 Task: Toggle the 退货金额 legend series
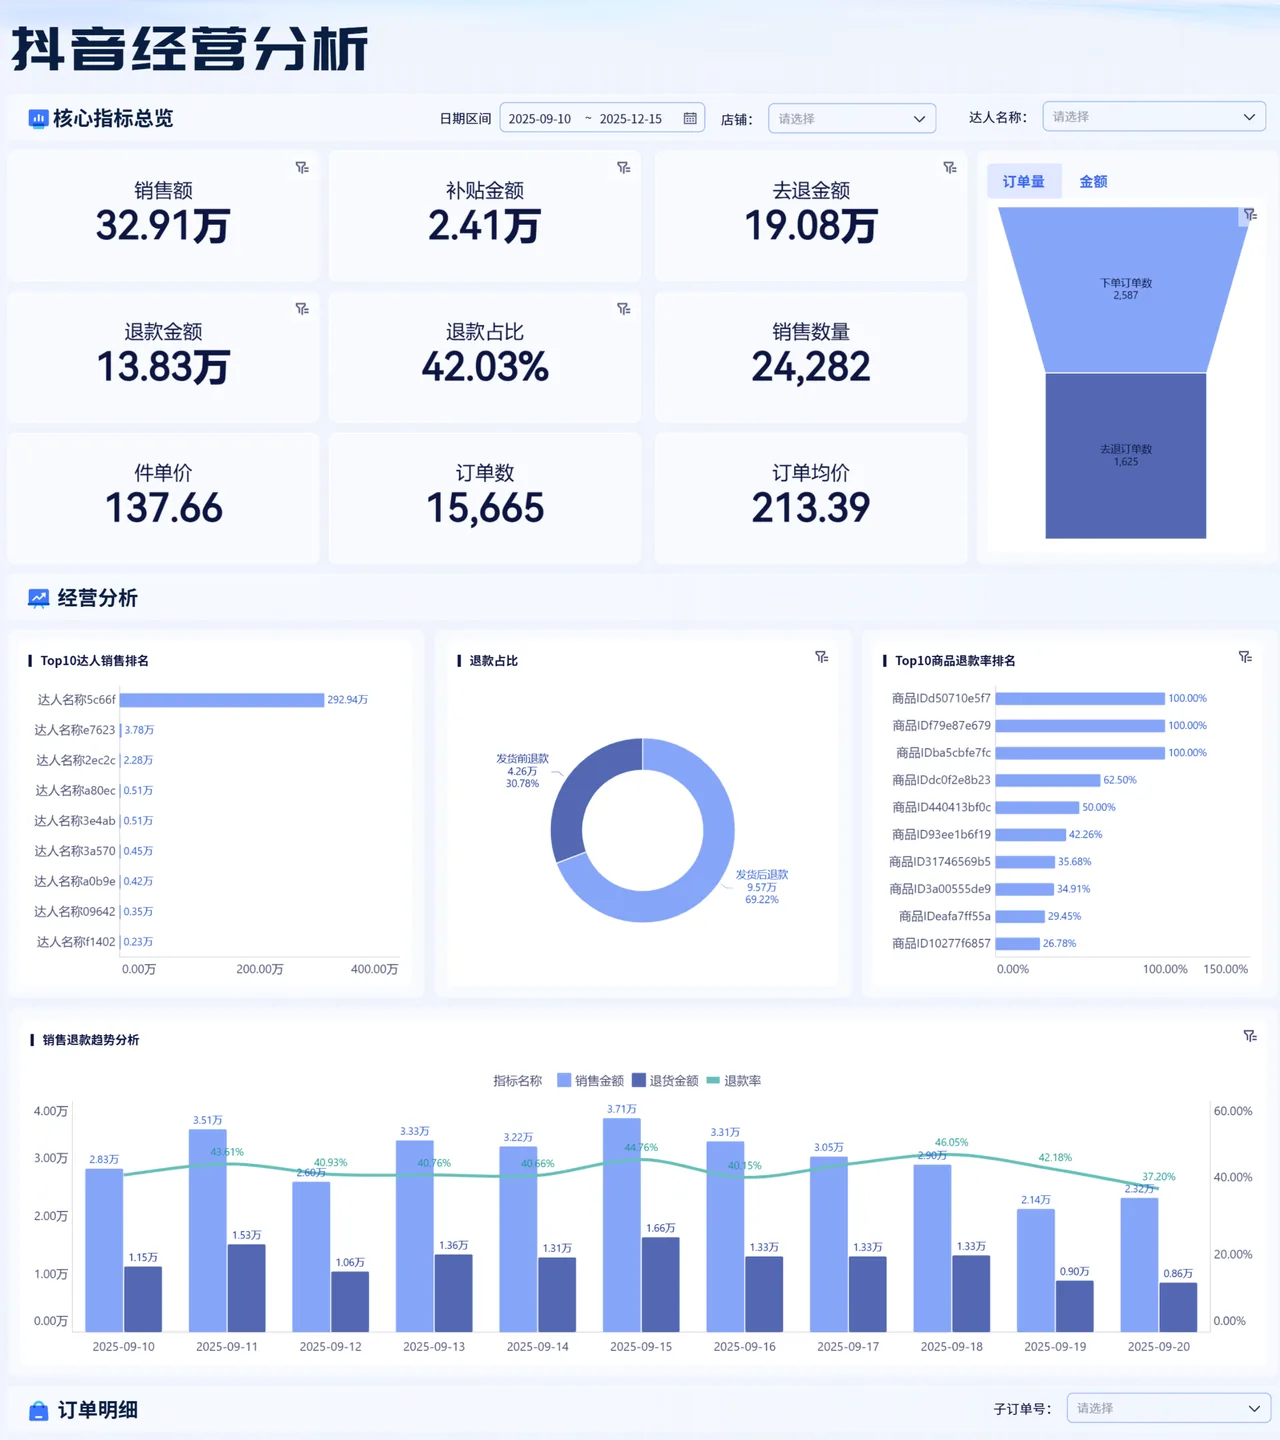(665, 1080)
